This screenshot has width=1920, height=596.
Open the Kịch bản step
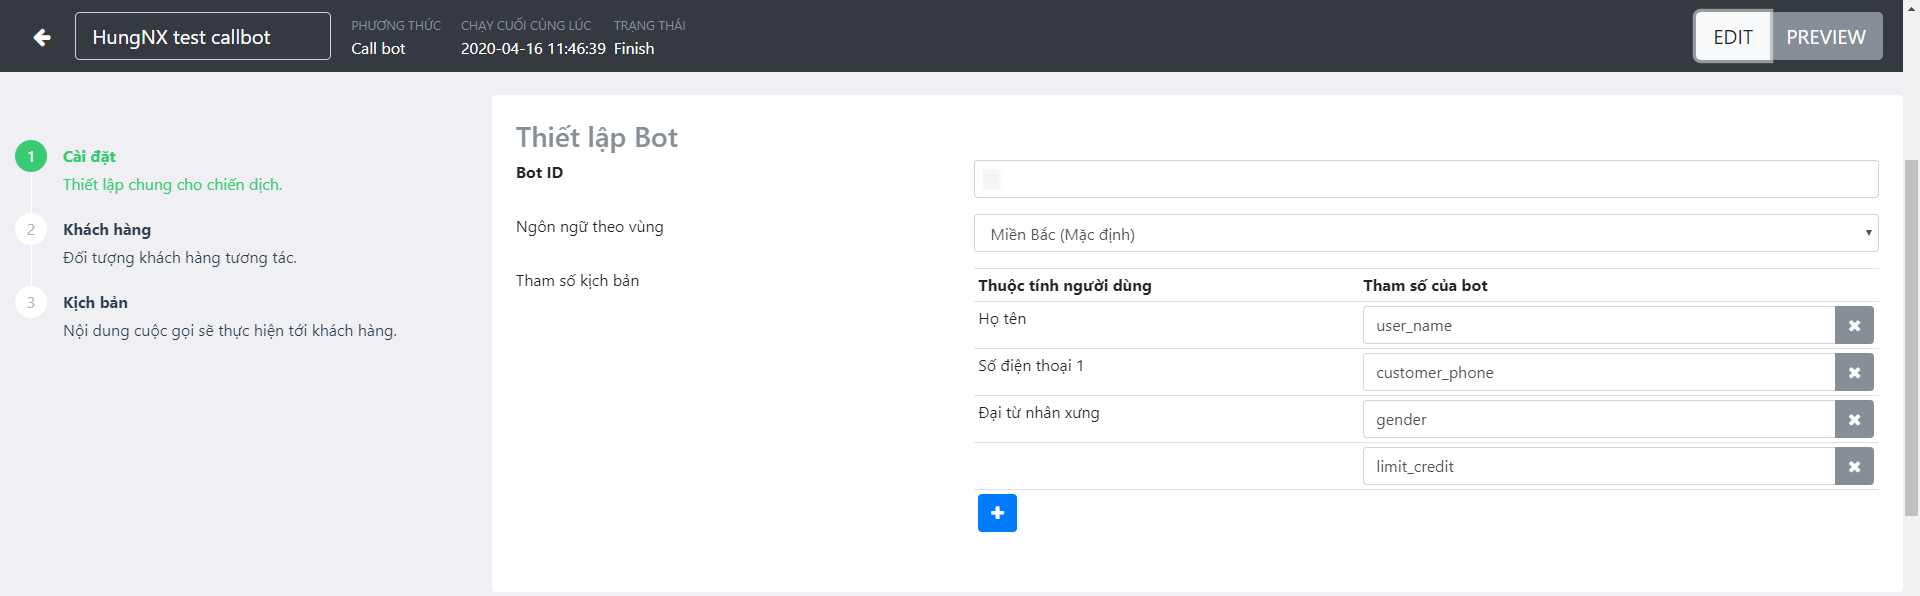point(95,302)
